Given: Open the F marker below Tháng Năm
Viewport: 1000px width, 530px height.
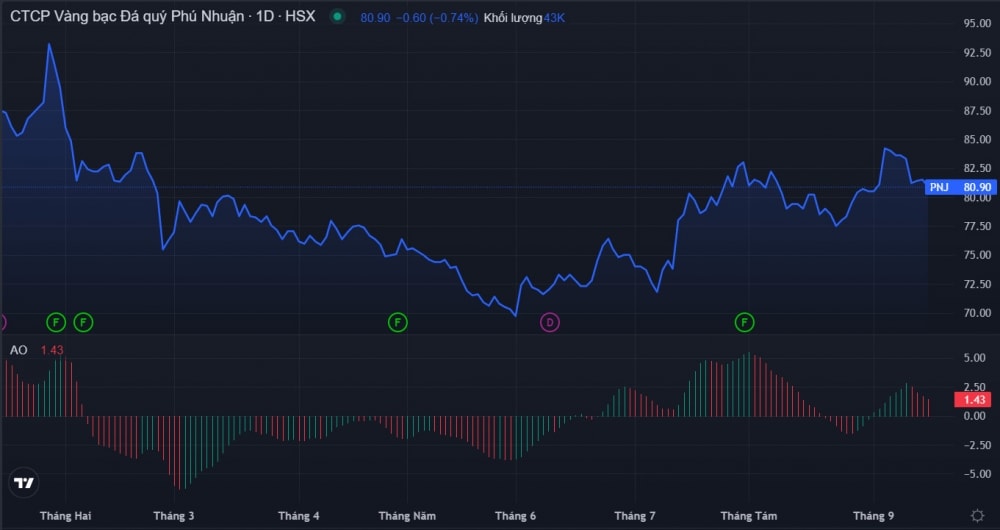Looking at the screenshot, I should point(397,323).
